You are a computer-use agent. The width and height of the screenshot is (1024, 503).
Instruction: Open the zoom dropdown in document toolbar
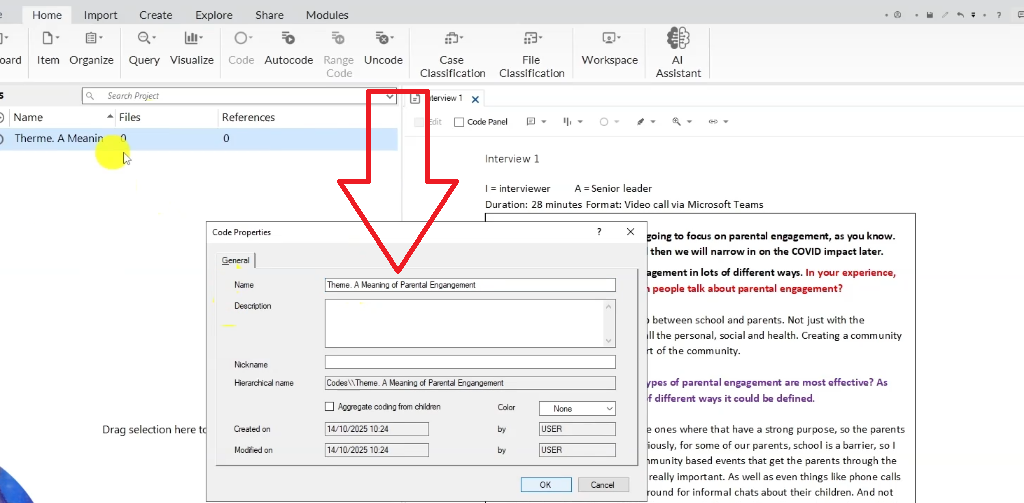tap(690, 122)
